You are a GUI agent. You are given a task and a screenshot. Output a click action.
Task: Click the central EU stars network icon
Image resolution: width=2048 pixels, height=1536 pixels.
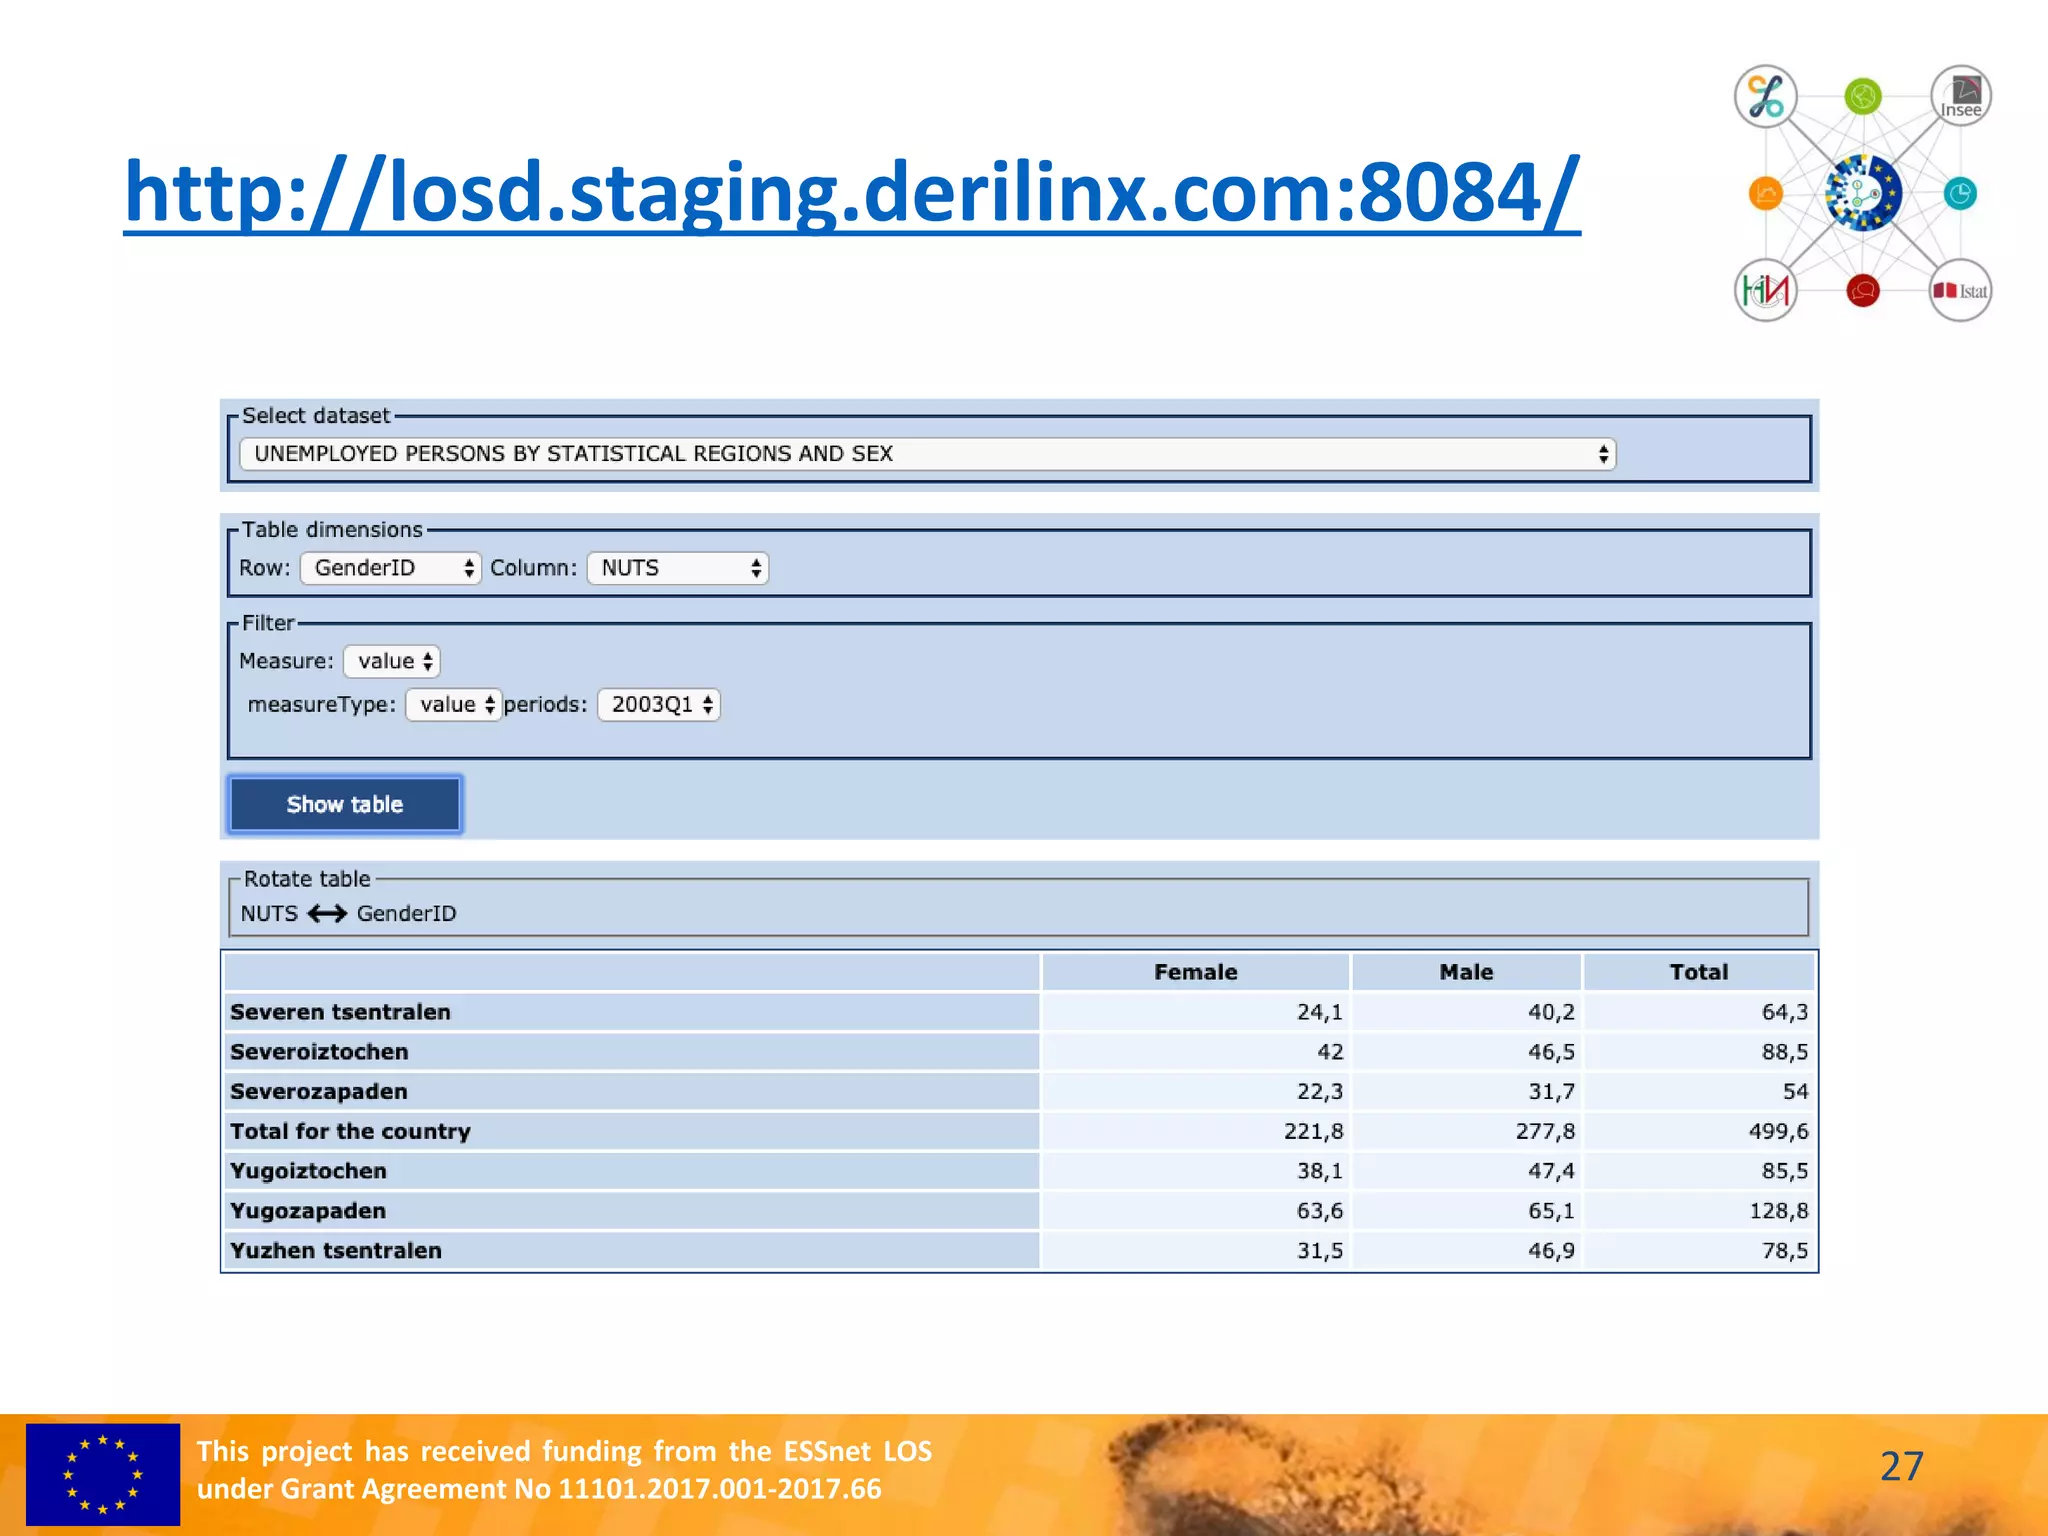point(1862,193)
